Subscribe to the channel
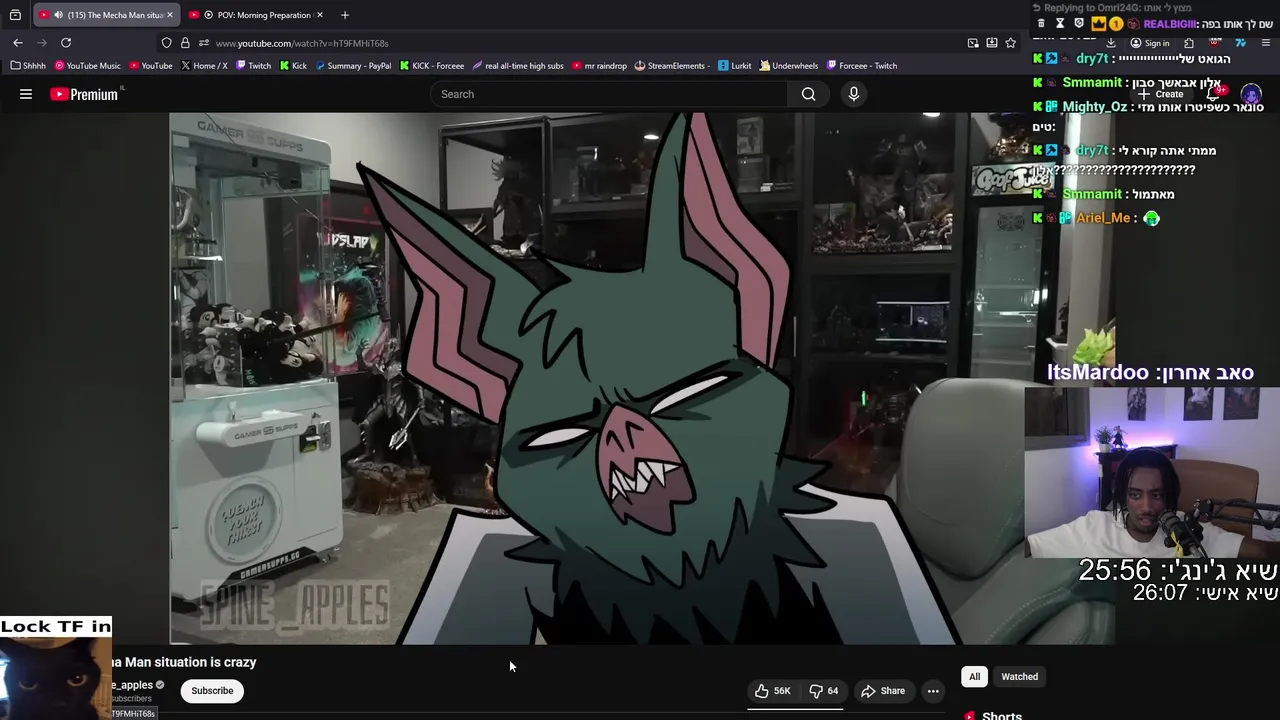This screenshot has height=720, width=1280. click(x=212, y=691)
